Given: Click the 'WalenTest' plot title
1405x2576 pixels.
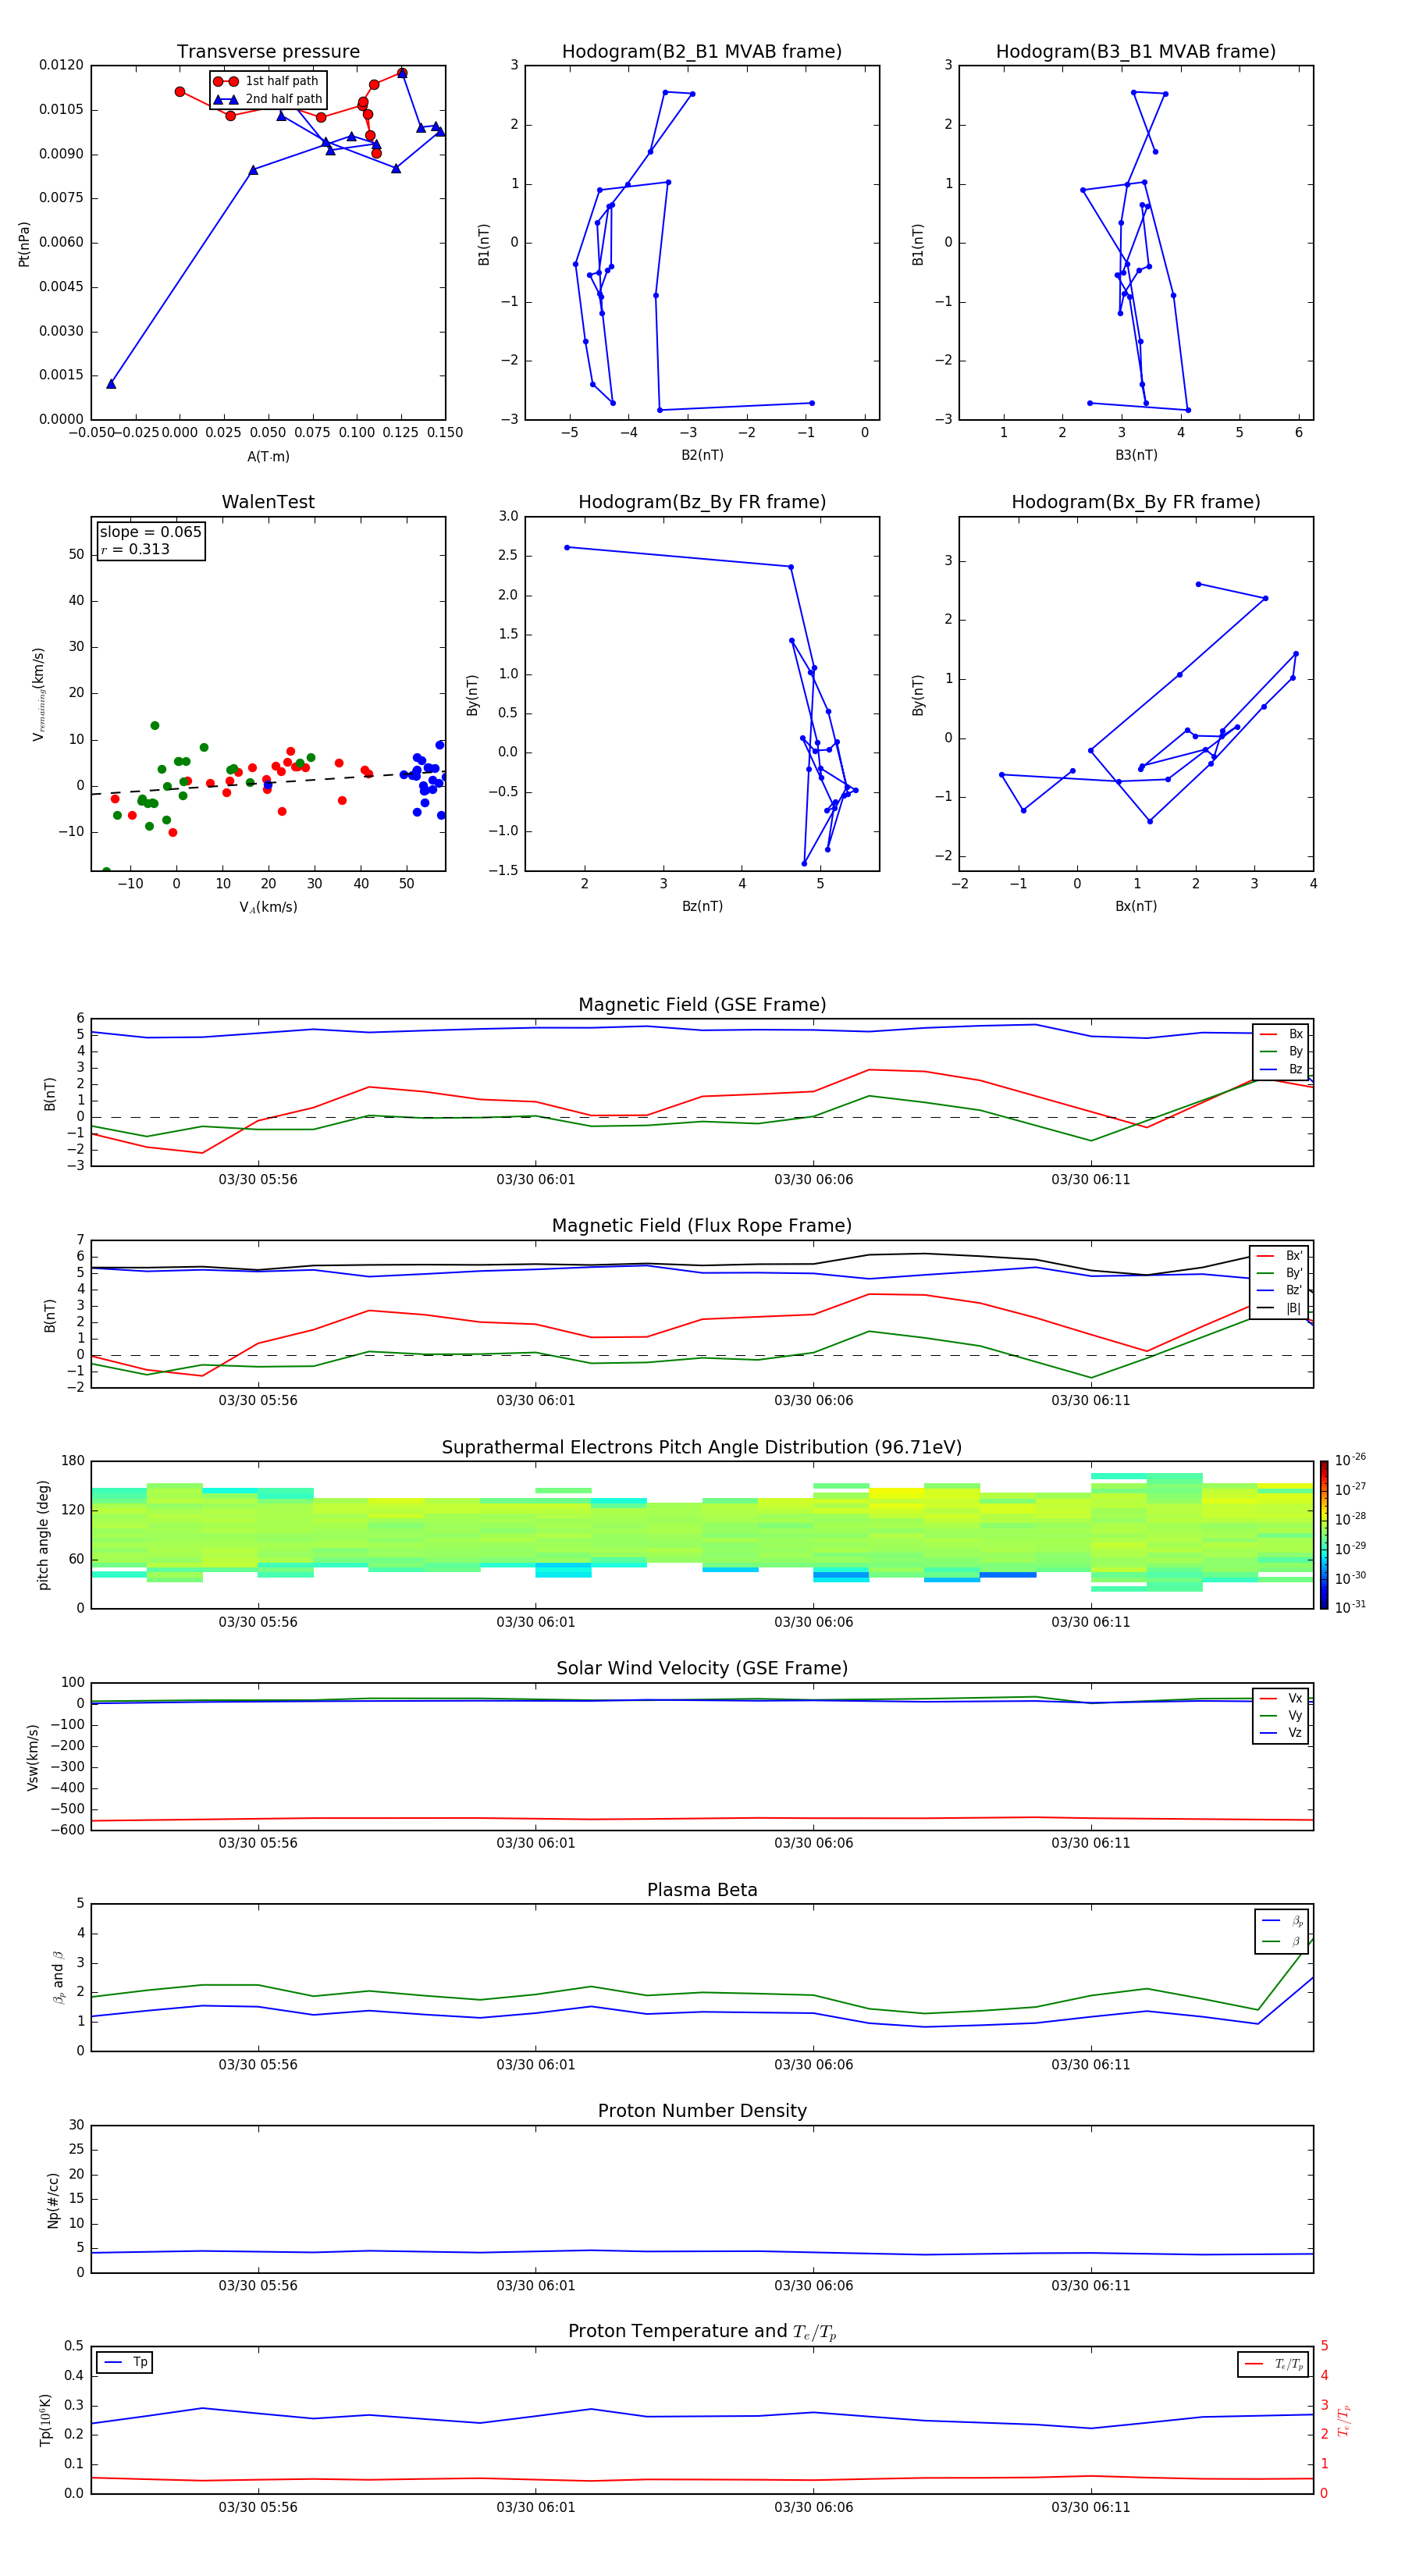Looking at the screenshot, I should pos(268,502).
